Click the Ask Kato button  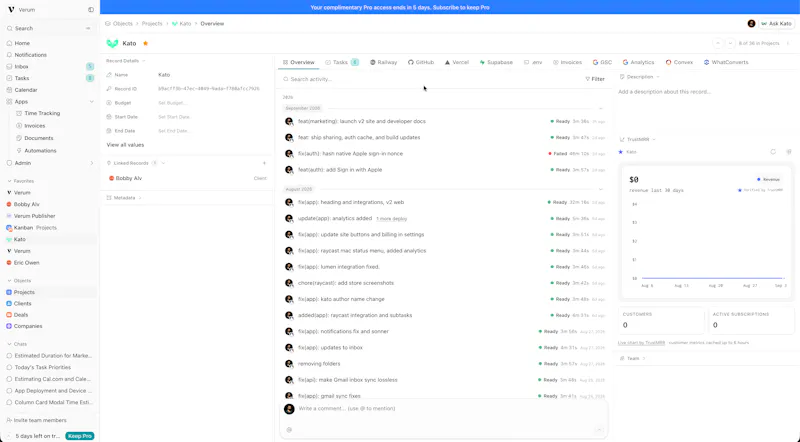point(777,23)
